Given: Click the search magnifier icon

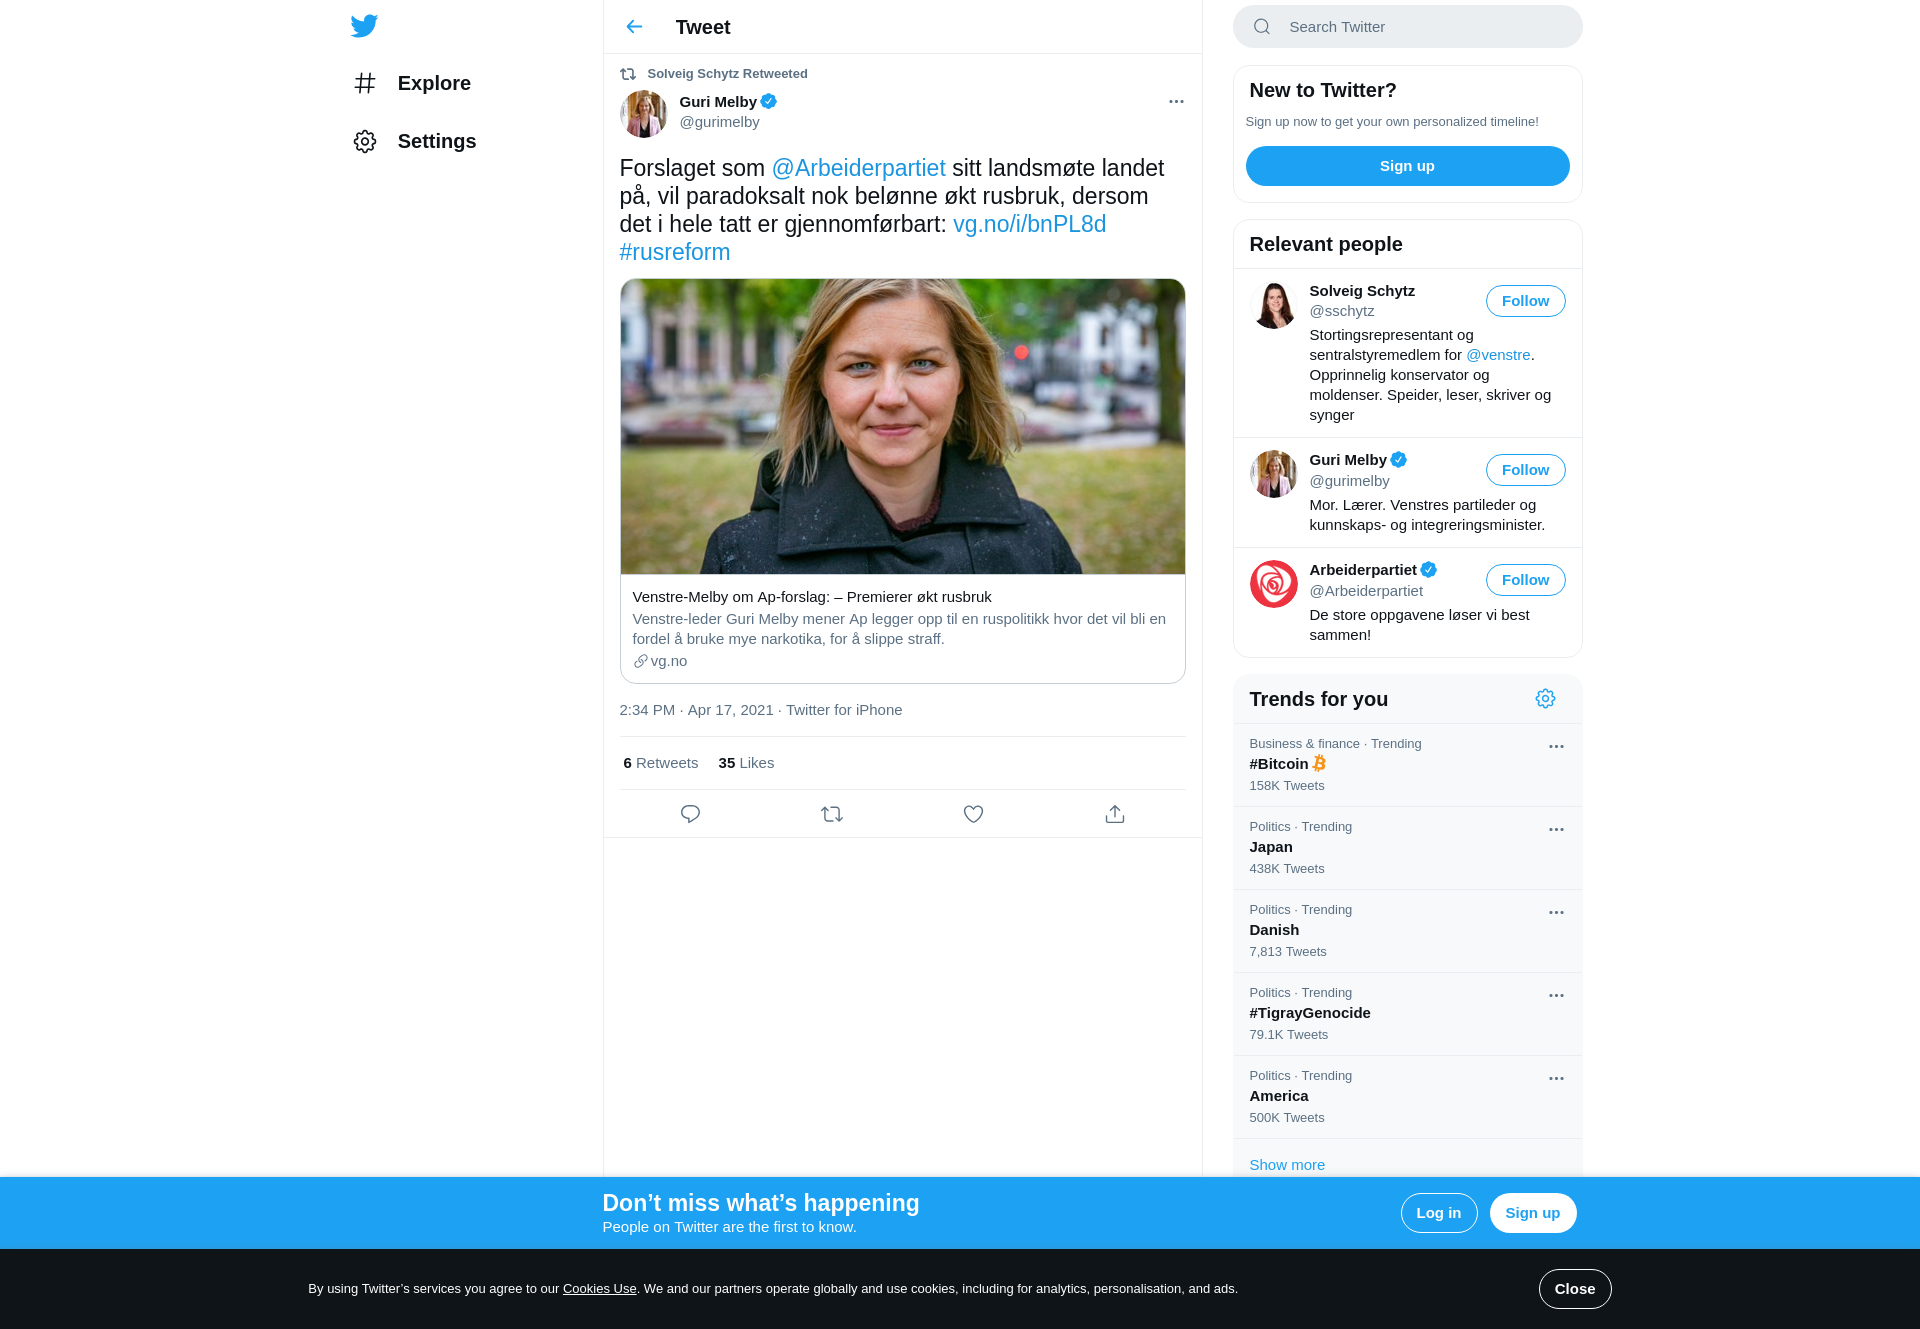Looking at the screenshot, I should coord(1262,27).
